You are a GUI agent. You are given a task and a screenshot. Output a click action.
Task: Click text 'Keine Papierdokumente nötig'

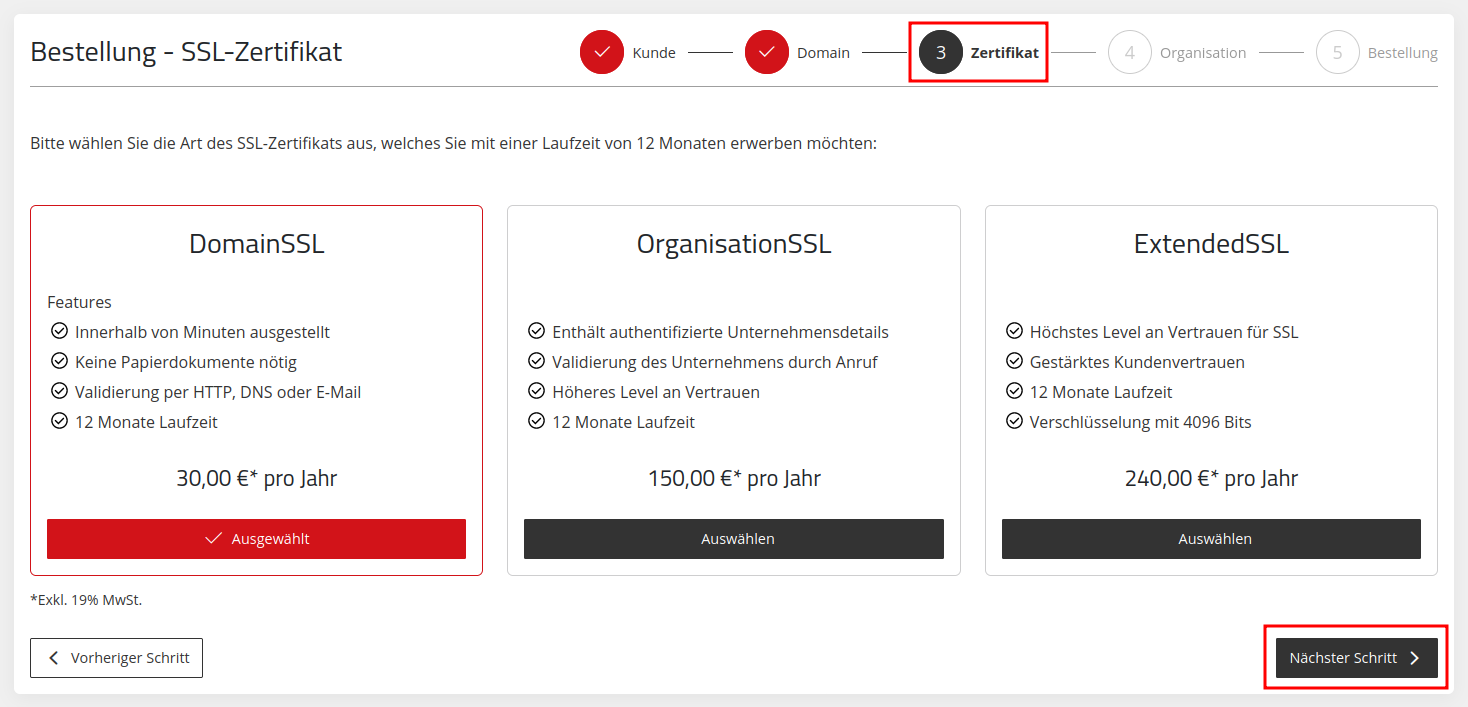click(x=186, y=362)
